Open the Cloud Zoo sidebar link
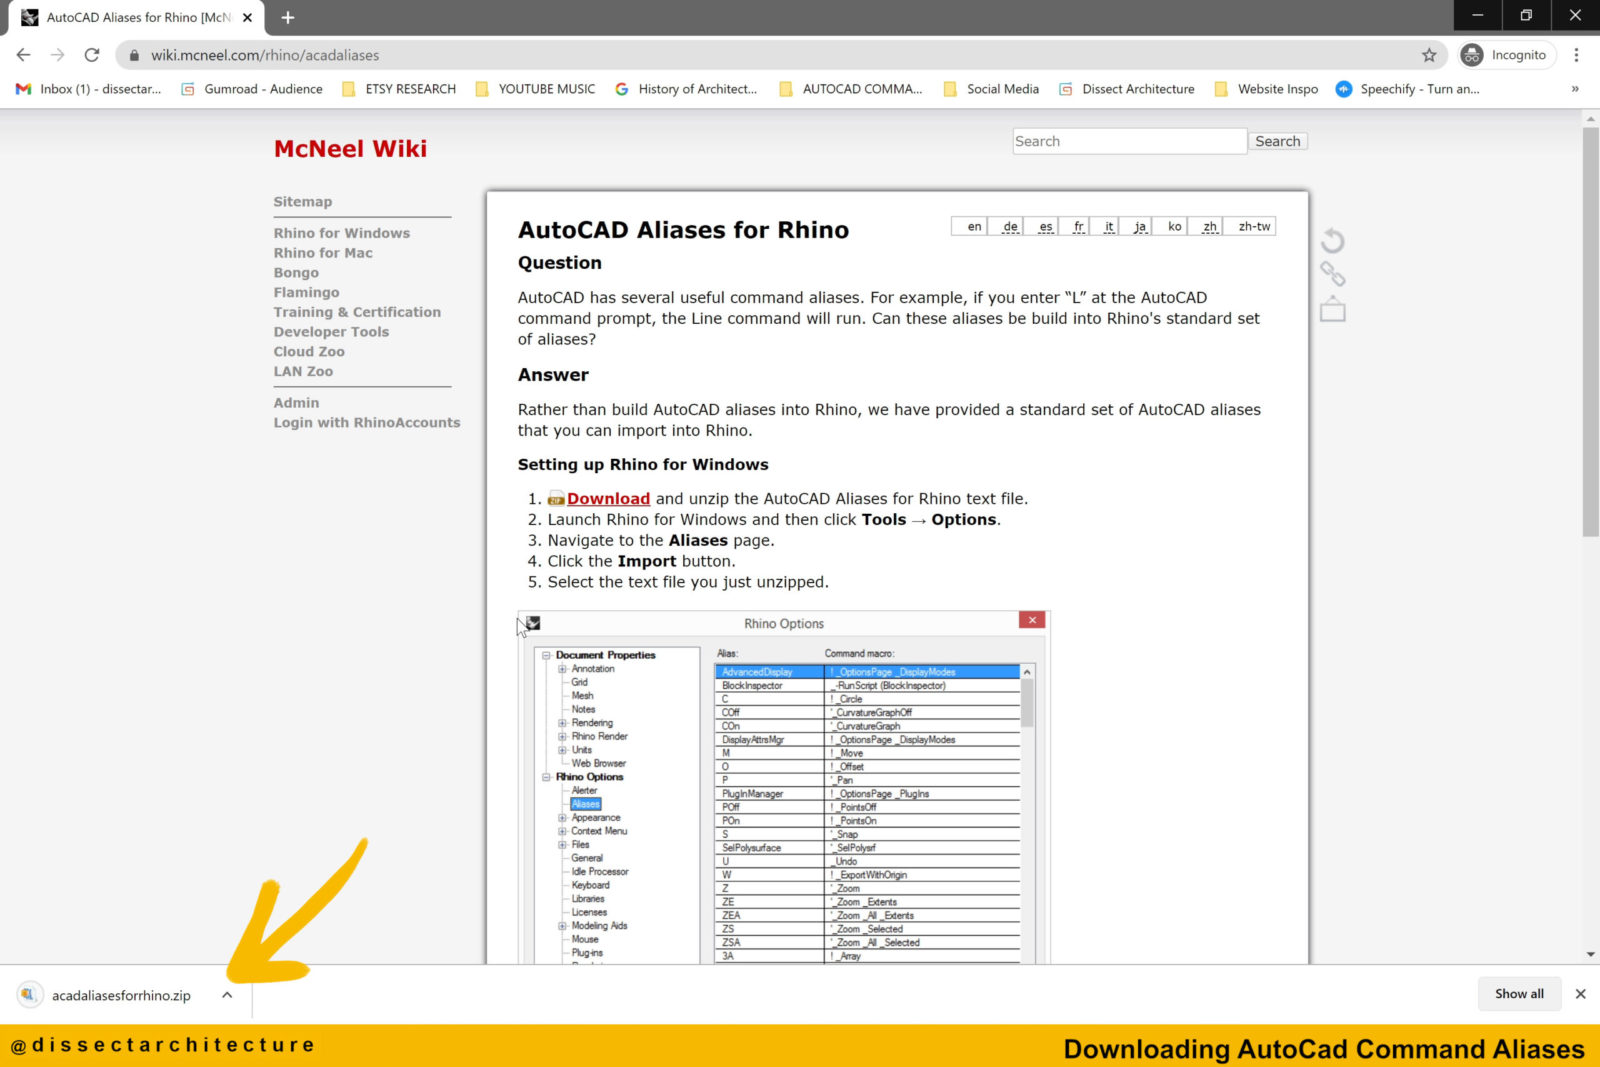Image resolution: width=1600 pixels, height=1067 pixels. [x=309, y=352]
